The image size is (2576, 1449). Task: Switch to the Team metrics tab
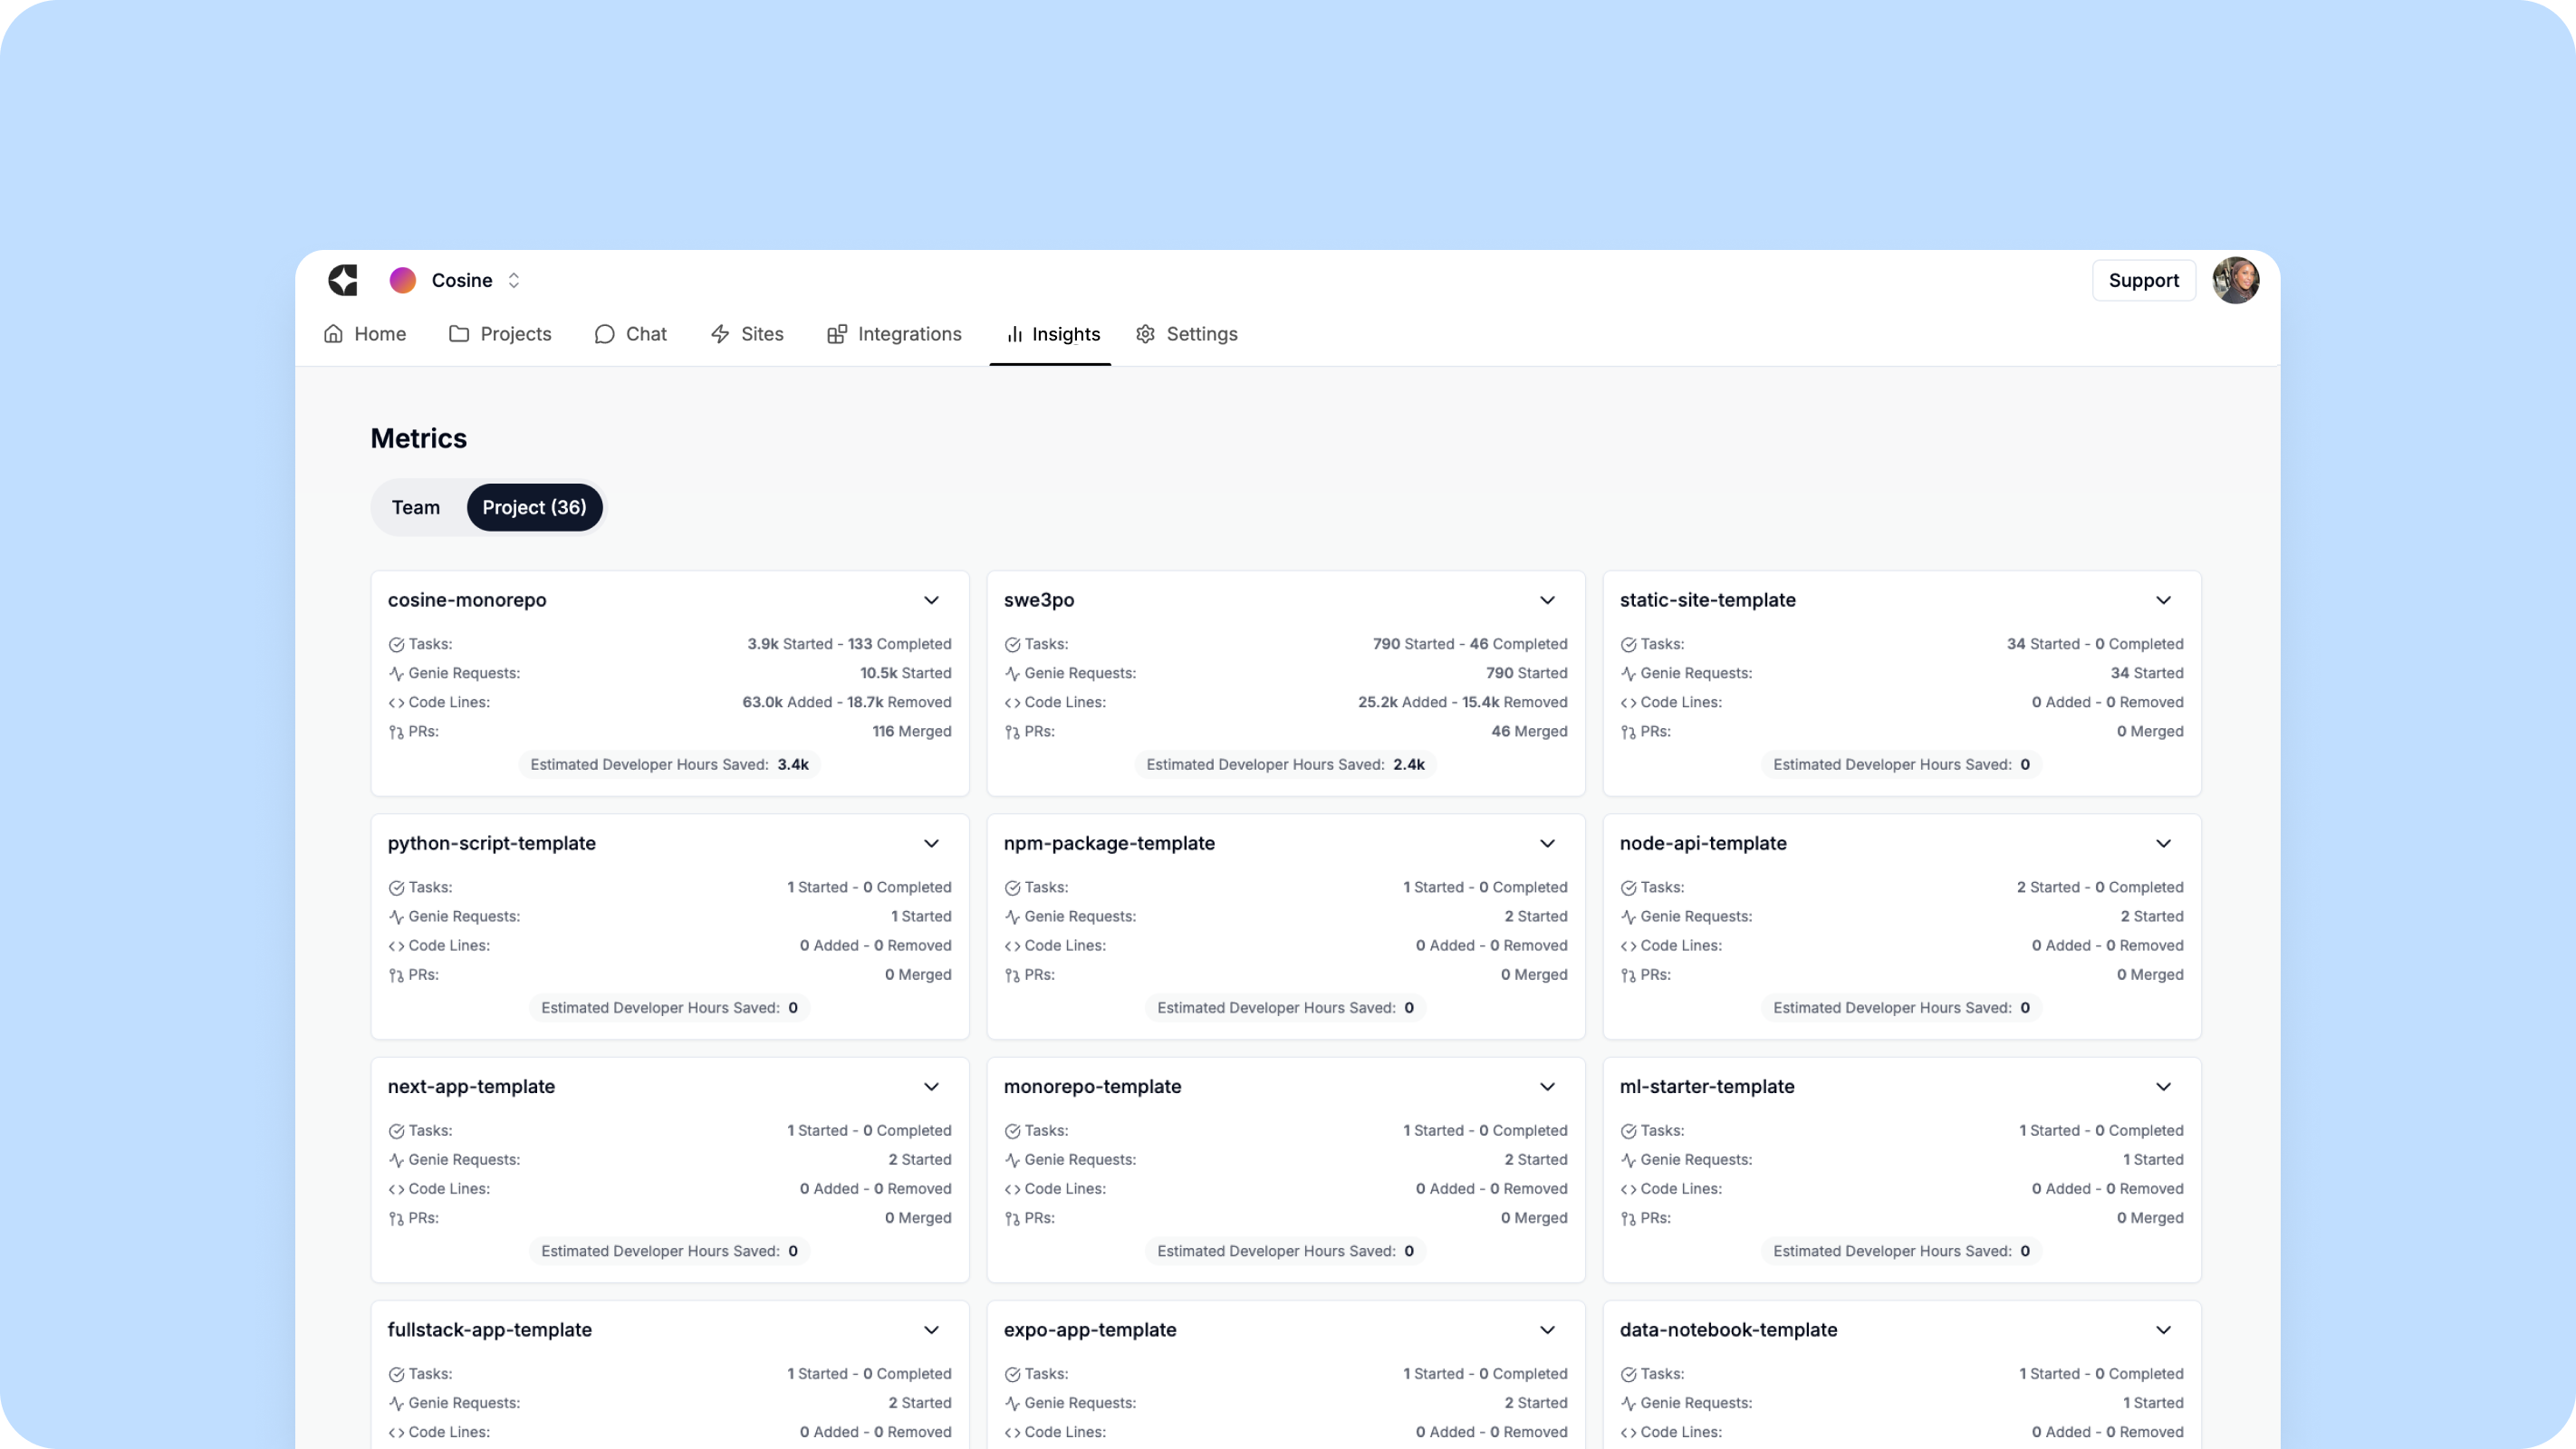tap(416, 507)
